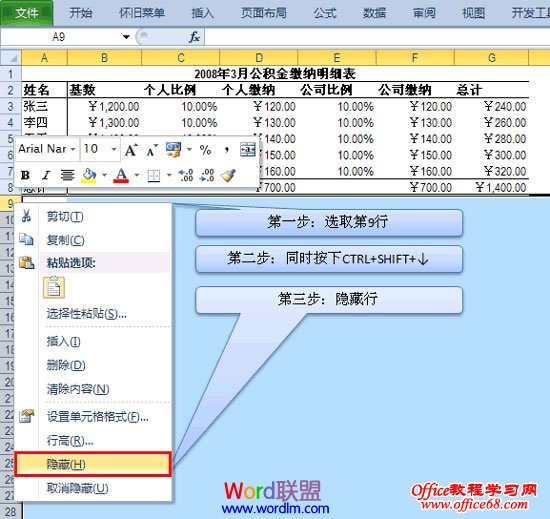Select row 28 header

[11, 512]
